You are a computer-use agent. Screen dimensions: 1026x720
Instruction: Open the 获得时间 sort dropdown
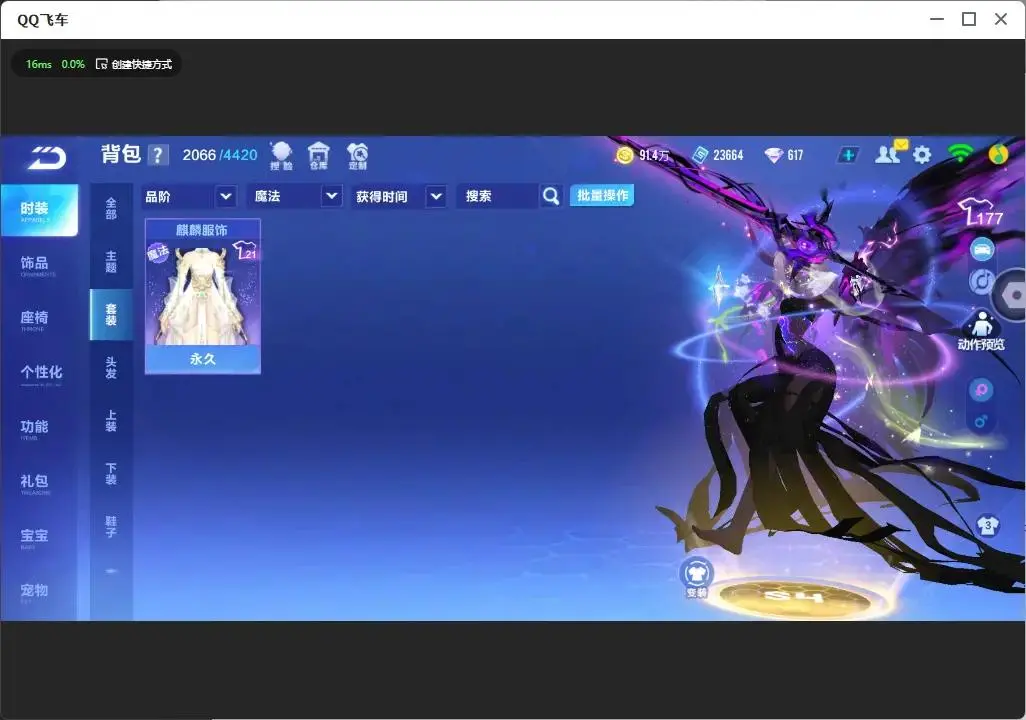(x=399, y=196)
